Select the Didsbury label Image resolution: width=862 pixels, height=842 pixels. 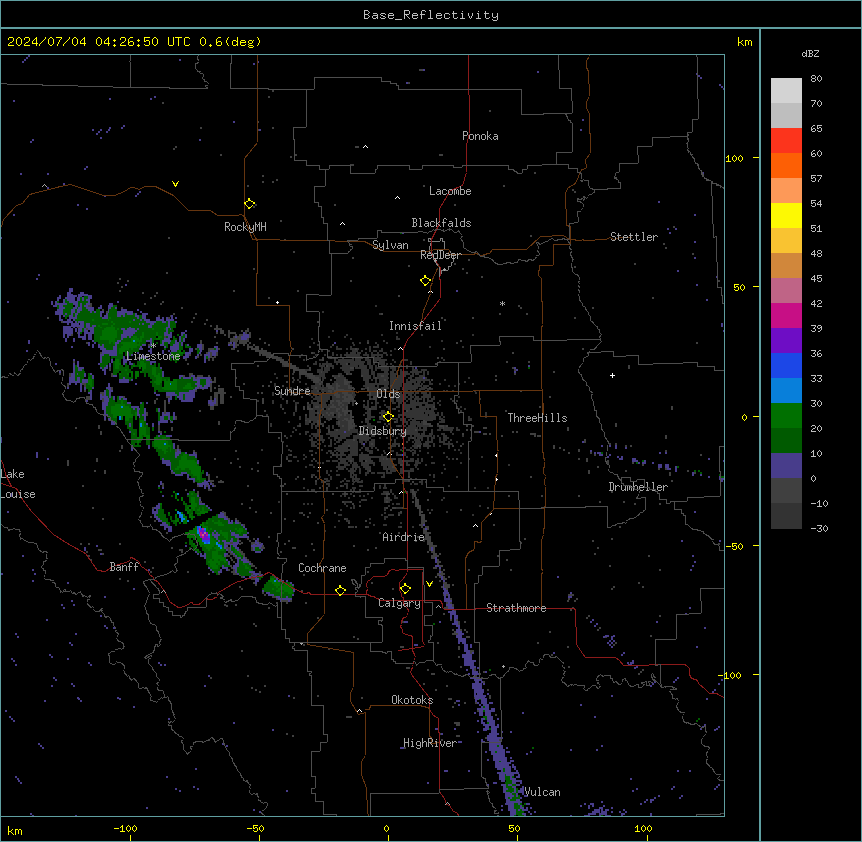pyautogui.click(x=383, y=431)
